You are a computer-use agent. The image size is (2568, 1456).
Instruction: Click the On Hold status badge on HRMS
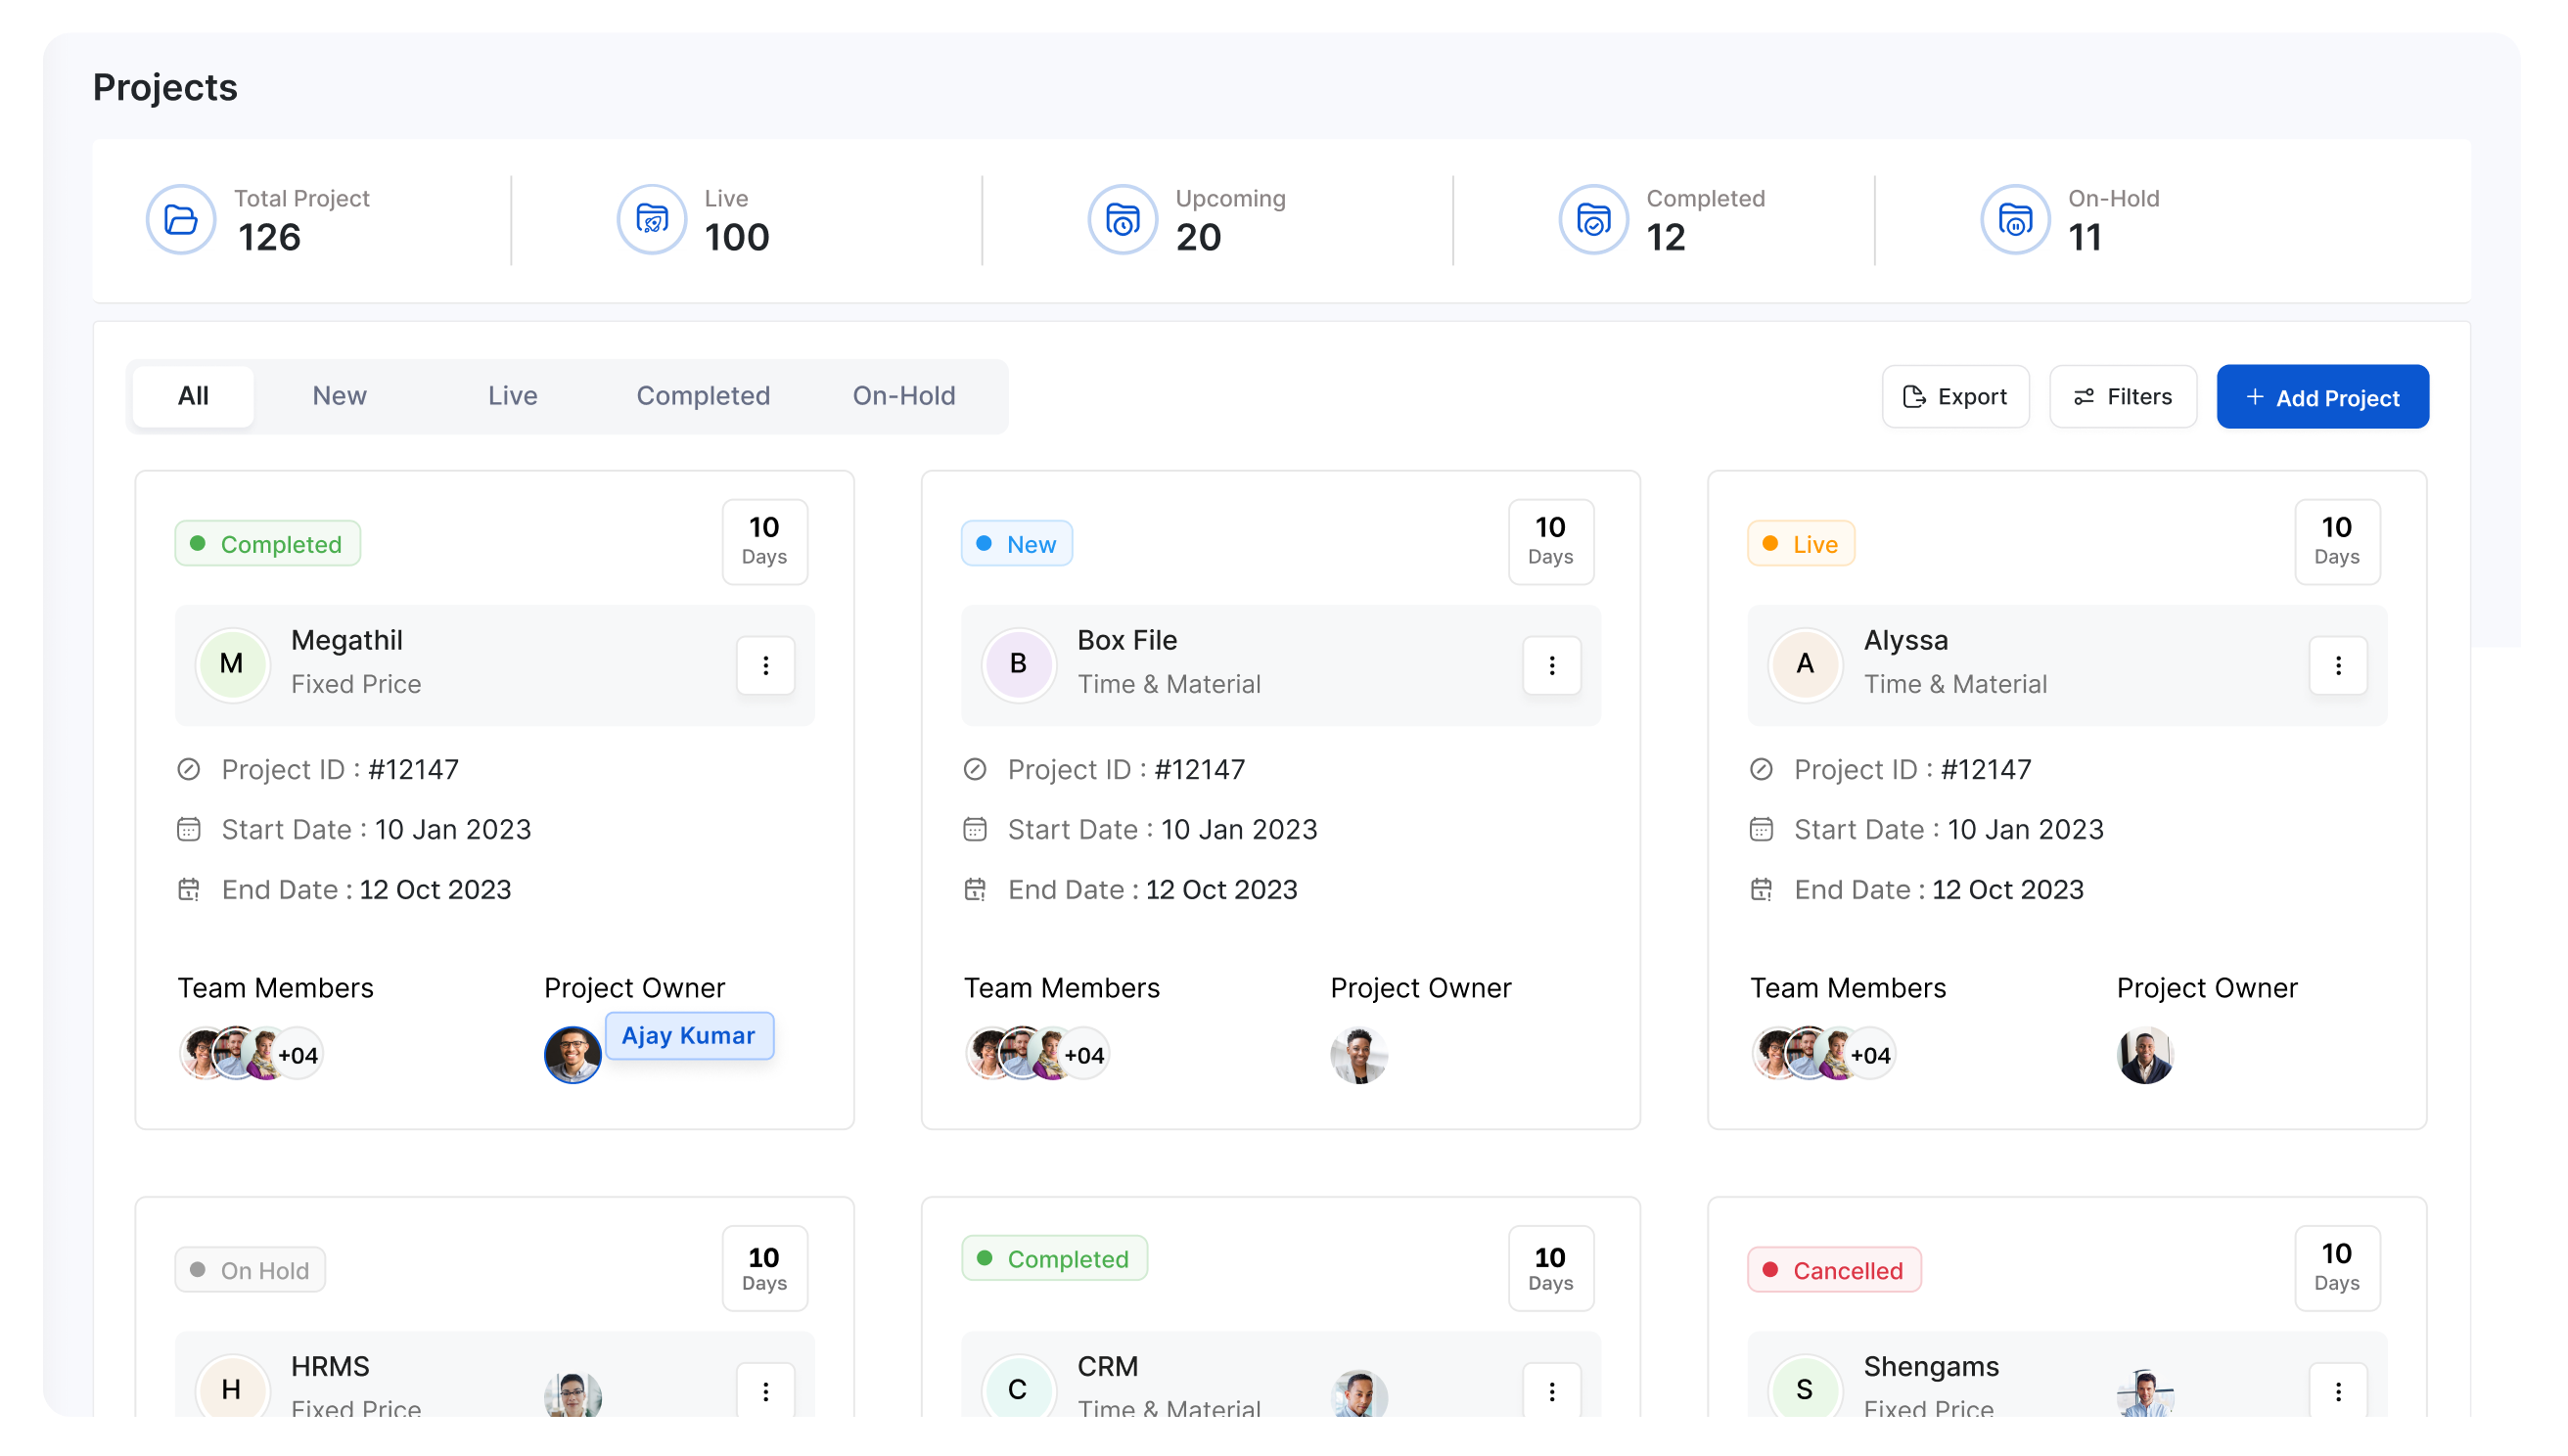click(x=250, y=1270)
